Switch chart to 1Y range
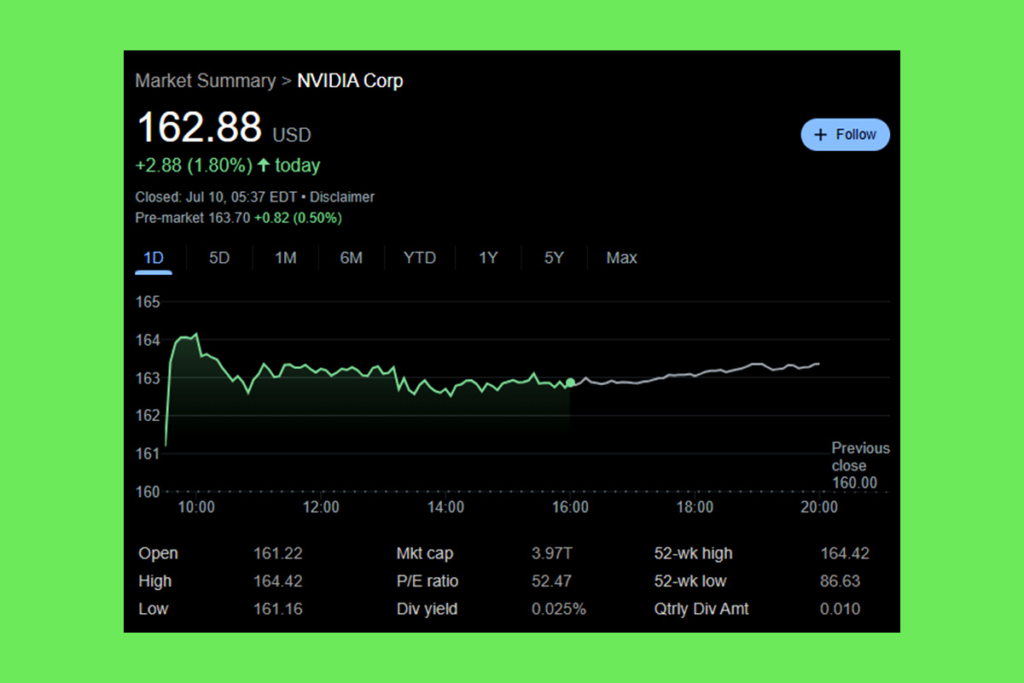 click(x=488, y=258)
